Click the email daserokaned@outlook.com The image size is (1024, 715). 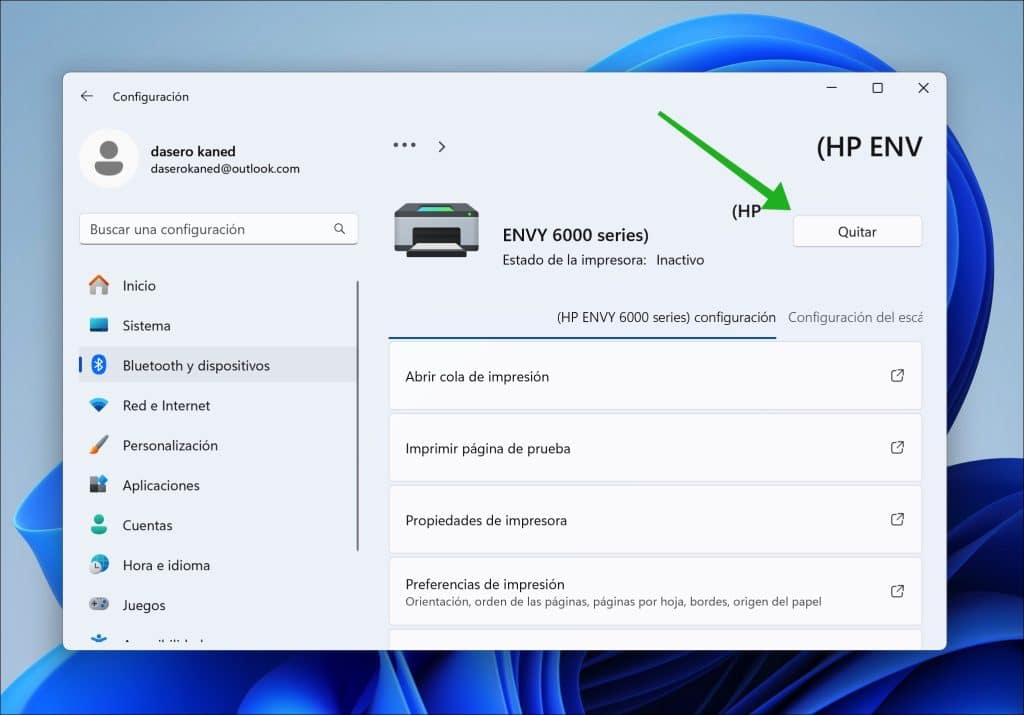[225, 168]
